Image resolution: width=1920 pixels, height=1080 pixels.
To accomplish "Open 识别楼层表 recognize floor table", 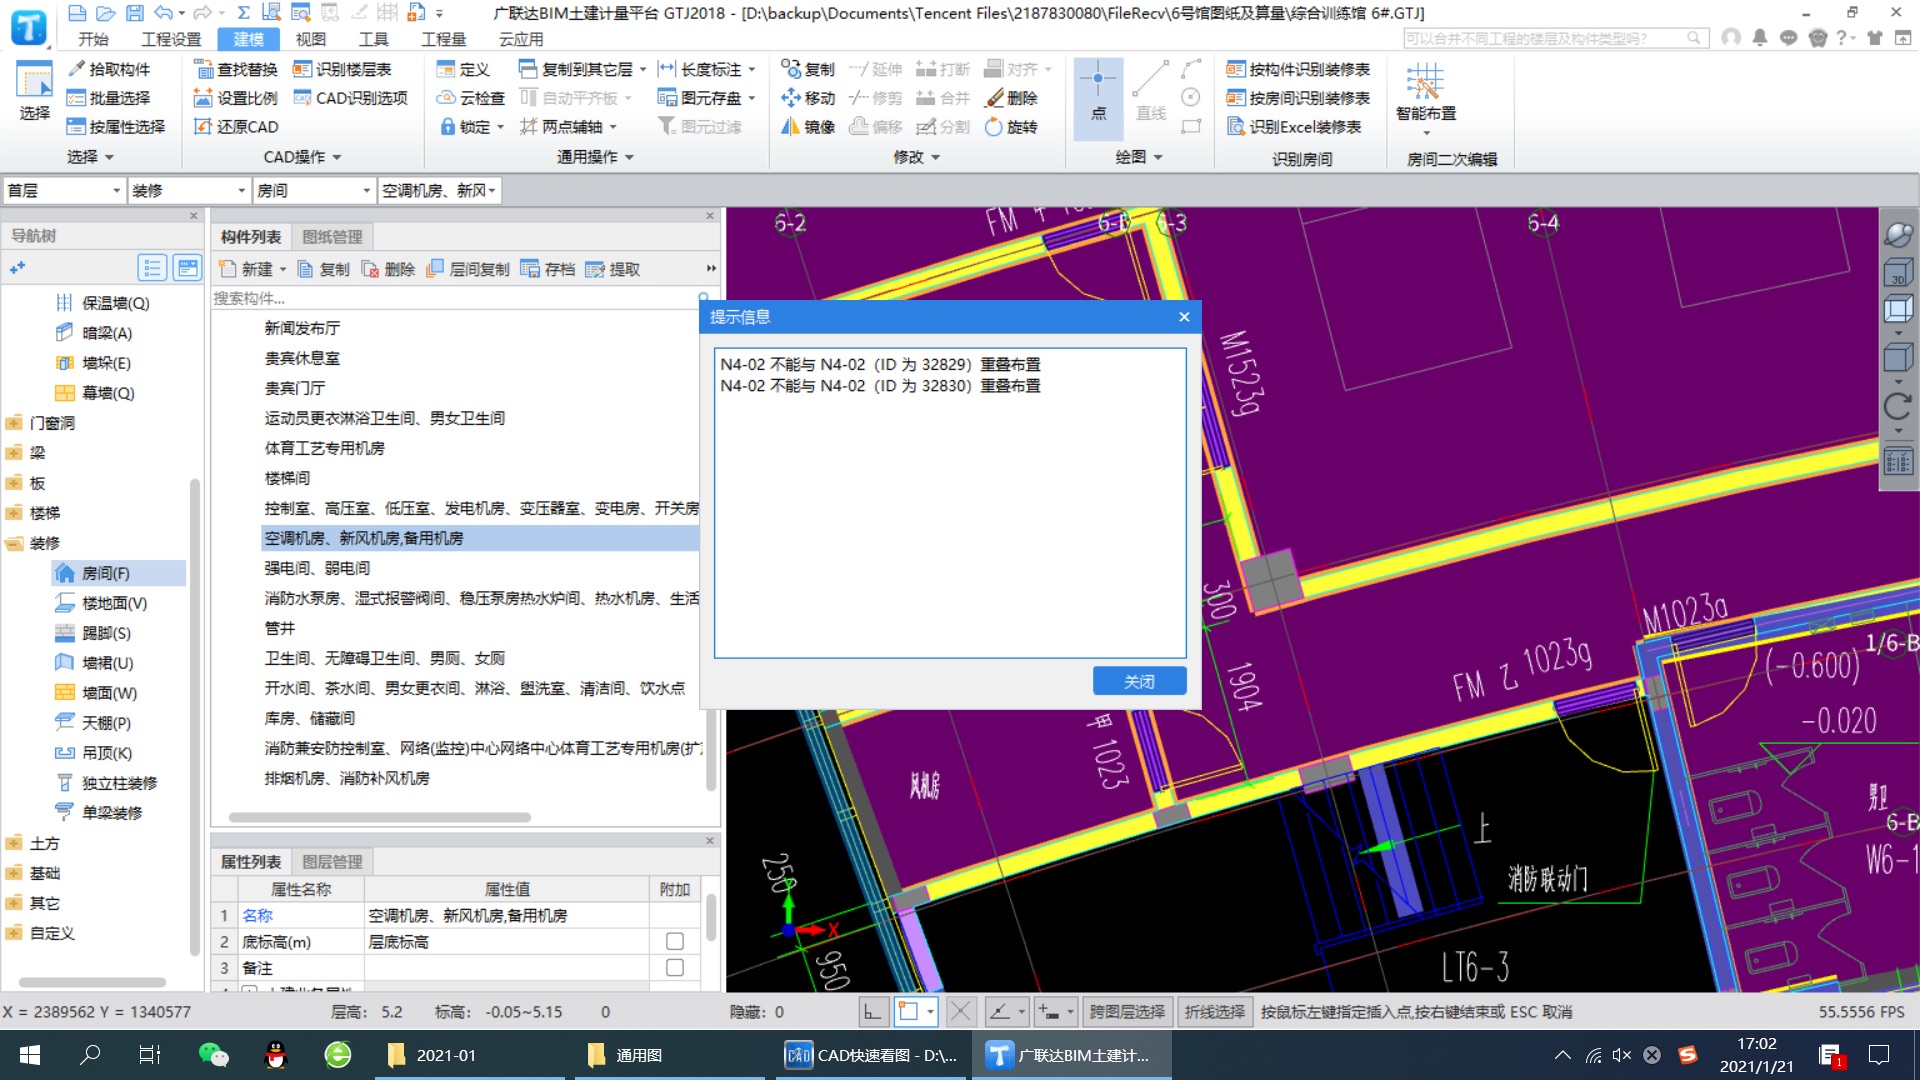I will (x=343, y=69).
